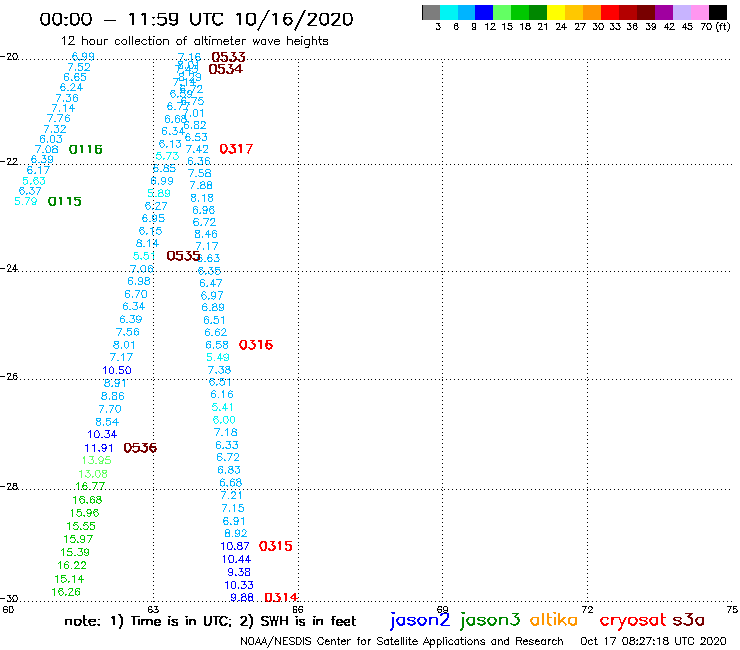Click the dark red time stamp '0536'
The height and width of the screenshot is (650, 740).
[140, 448]
